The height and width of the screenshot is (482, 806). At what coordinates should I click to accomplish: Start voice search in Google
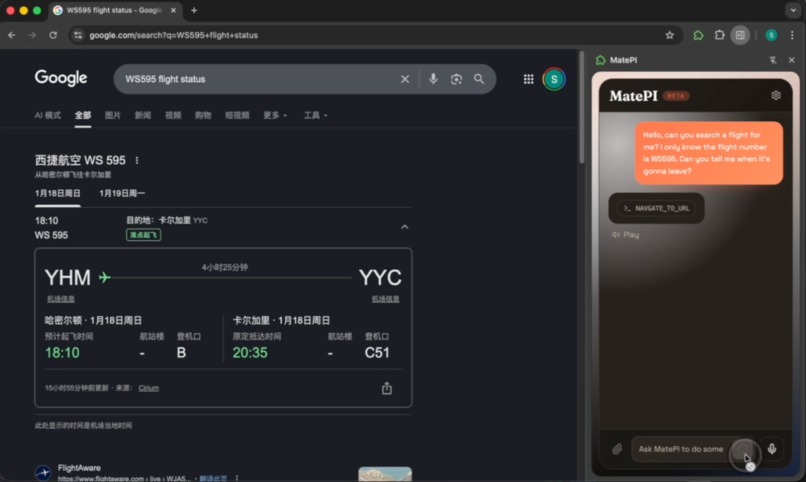tap(433, 79)
